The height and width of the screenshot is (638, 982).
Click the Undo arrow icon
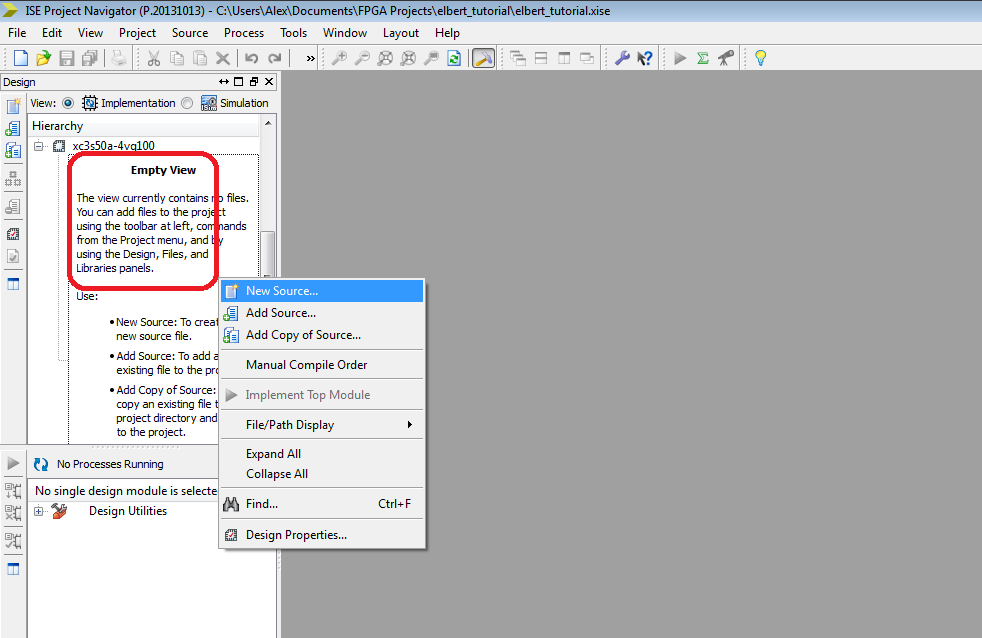[x=252, y=58]
